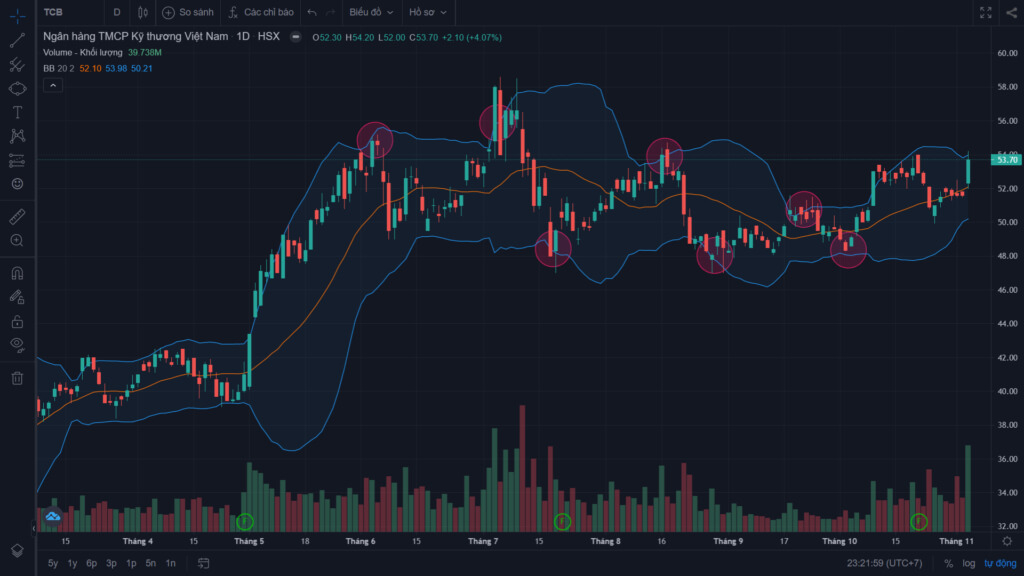Open the Hồ sơ dropdown menu
1024x576 pixels.
tap(428, 12)
